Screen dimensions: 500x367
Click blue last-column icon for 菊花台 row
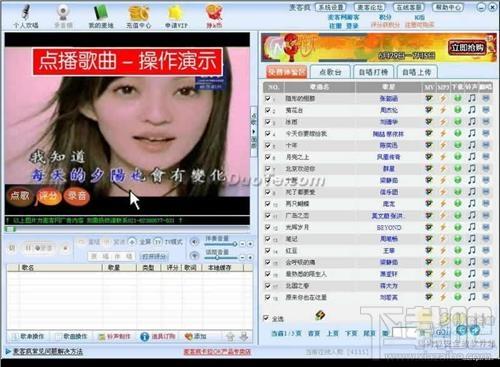click(486, 110)
